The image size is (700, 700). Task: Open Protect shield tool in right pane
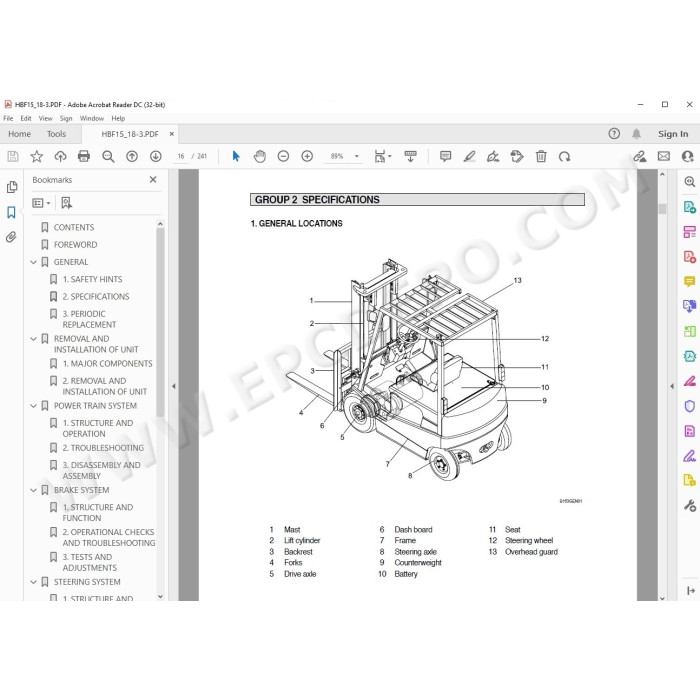pos(690,406)
